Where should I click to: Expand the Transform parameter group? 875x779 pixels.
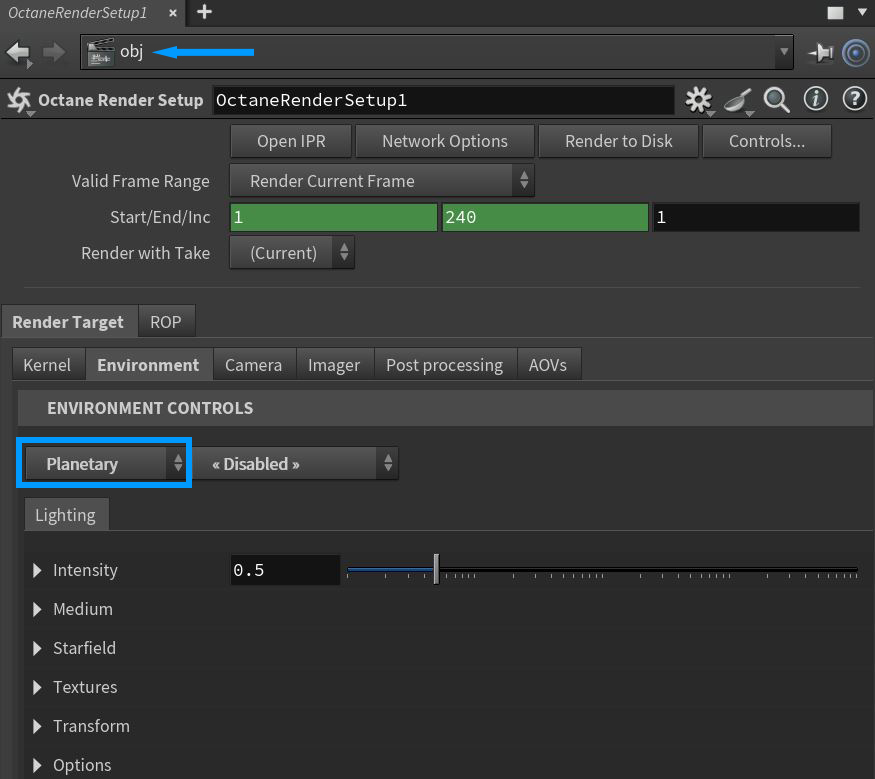38,726
